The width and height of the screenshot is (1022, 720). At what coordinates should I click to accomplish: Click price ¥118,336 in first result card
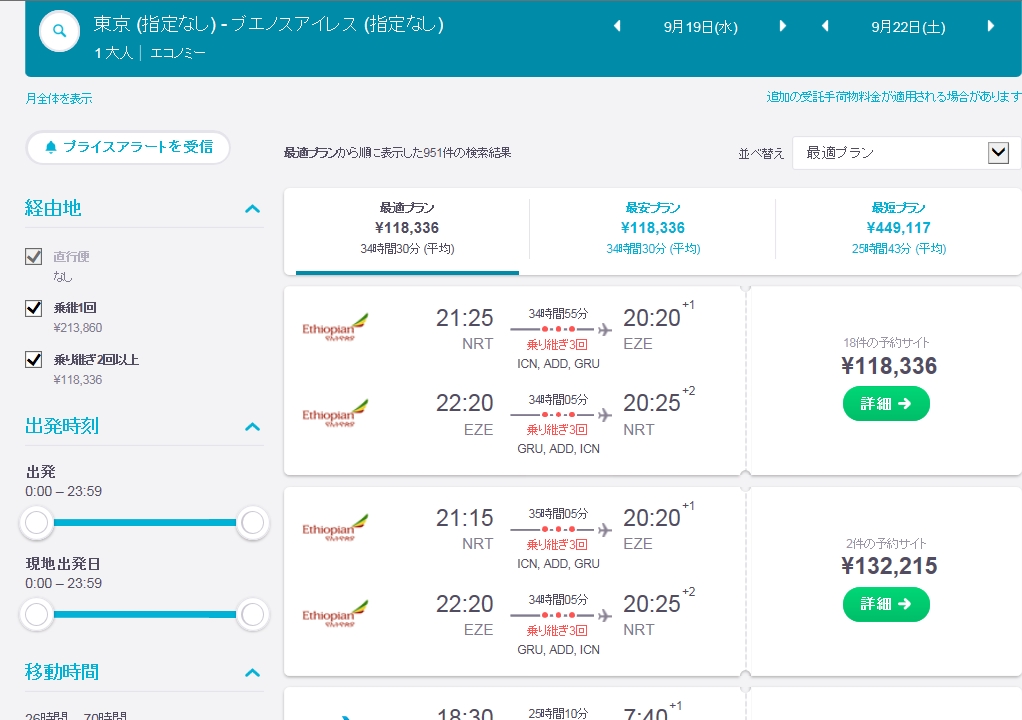click(x=889, y=366)
